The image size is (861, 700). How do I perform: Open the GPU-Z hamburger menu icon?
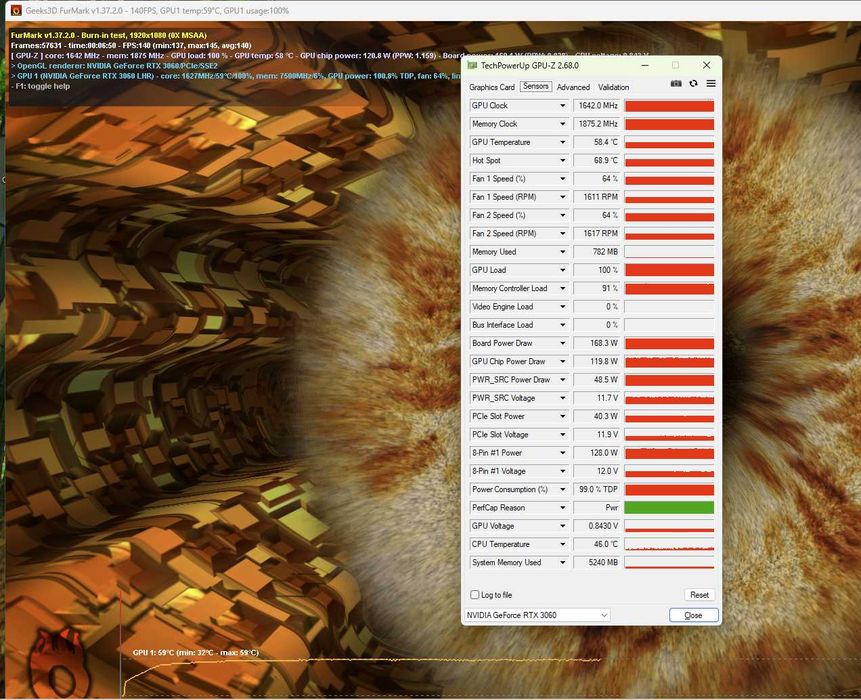click(x=711, y=83)
